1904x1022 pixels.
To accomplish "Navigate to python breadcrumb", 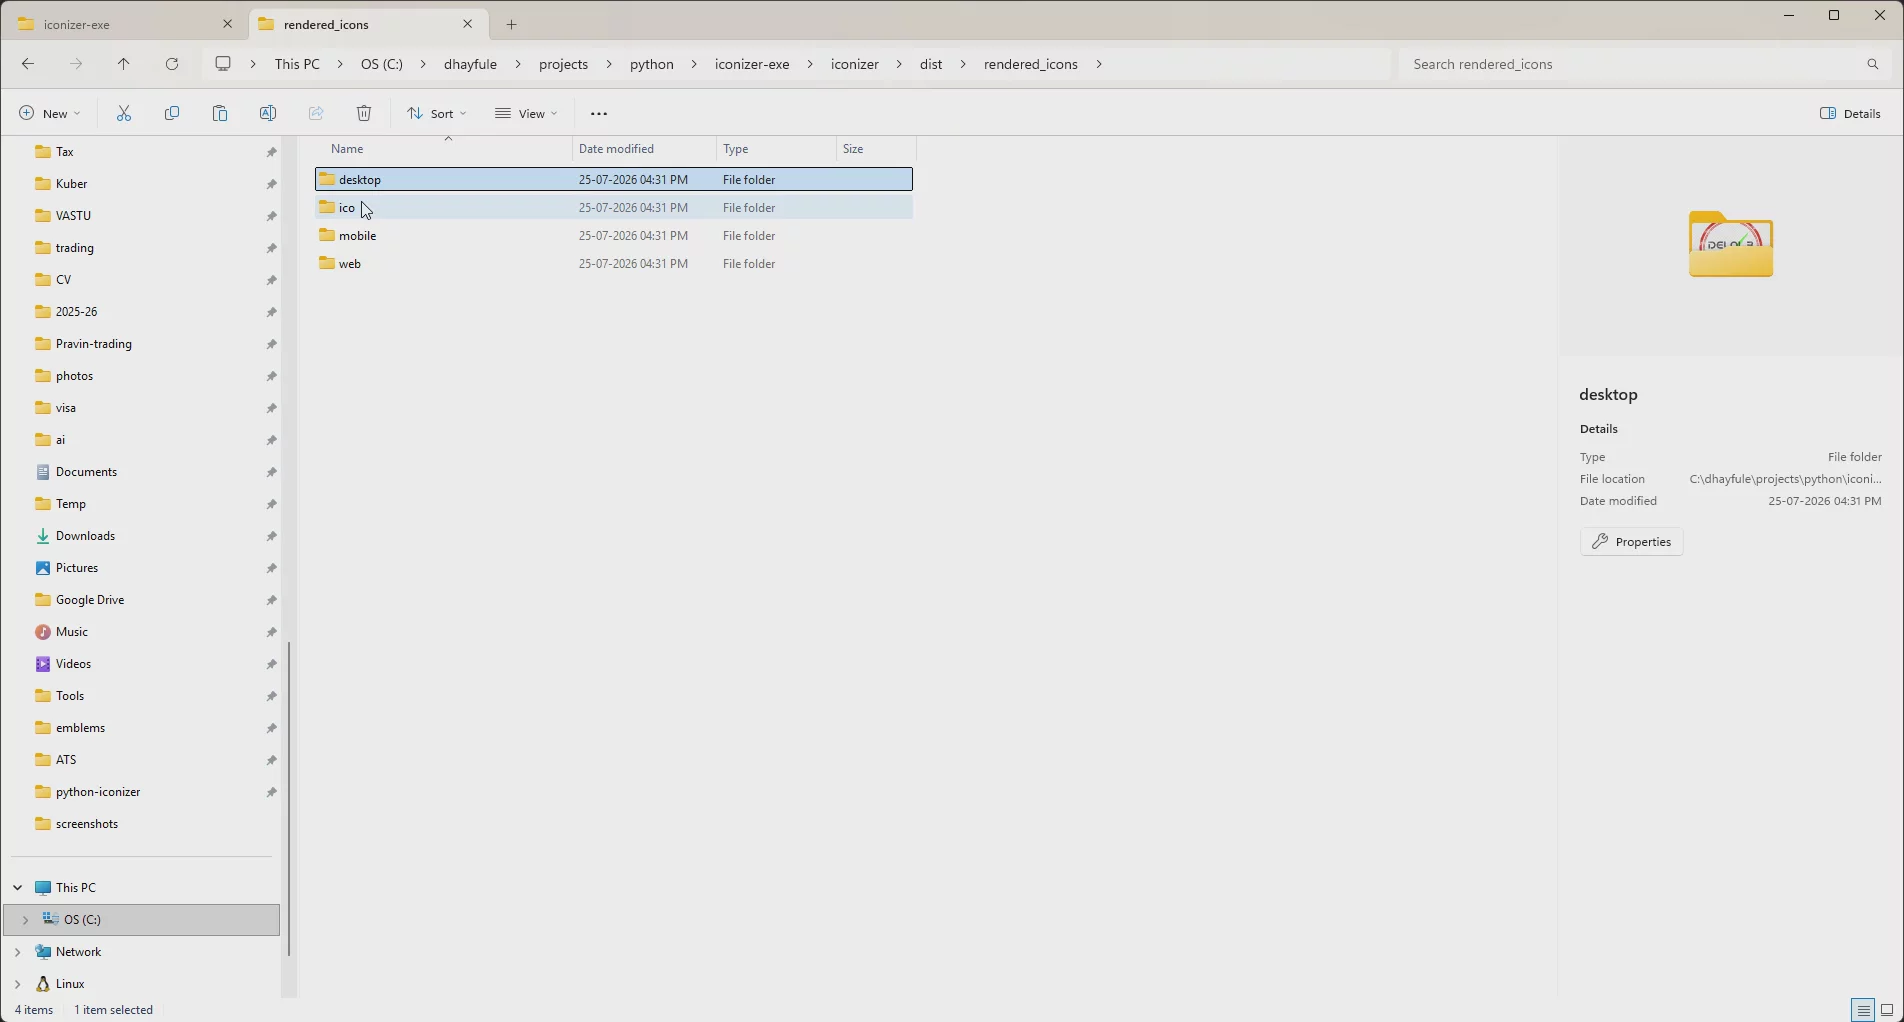I will click(652, 64).
